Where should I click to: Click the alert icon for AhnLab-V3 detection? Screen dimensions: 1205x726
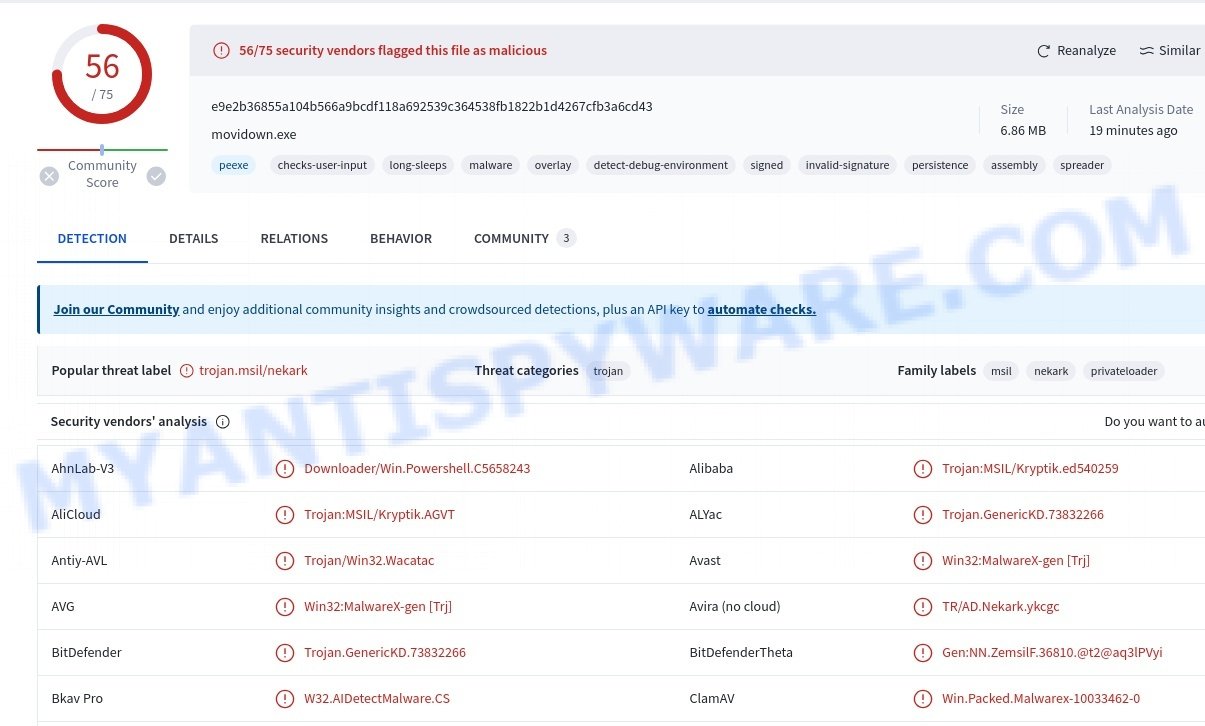tap(285, 469)
